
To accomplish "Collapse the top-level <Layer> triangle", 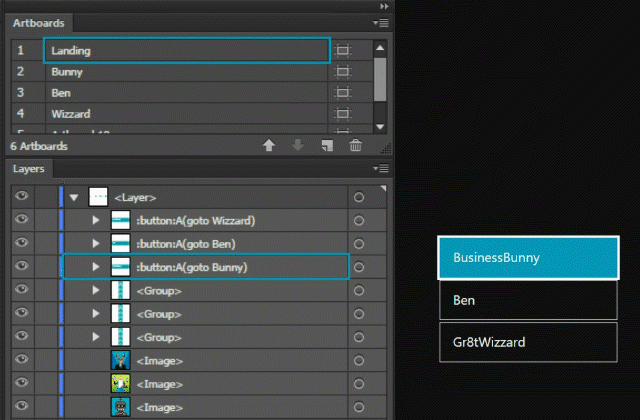I will coord(74,197).
